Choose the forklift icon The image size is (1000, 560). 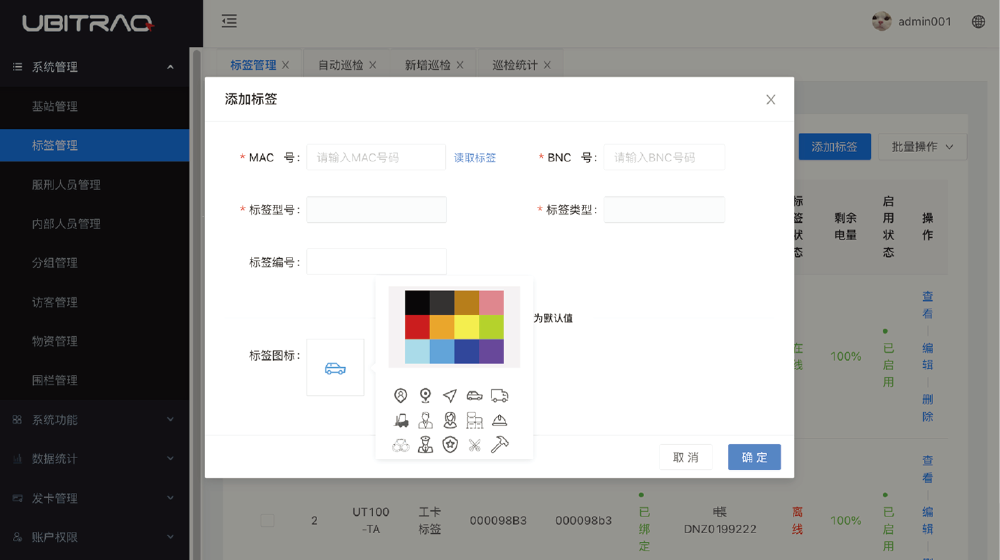pos(401,420)
